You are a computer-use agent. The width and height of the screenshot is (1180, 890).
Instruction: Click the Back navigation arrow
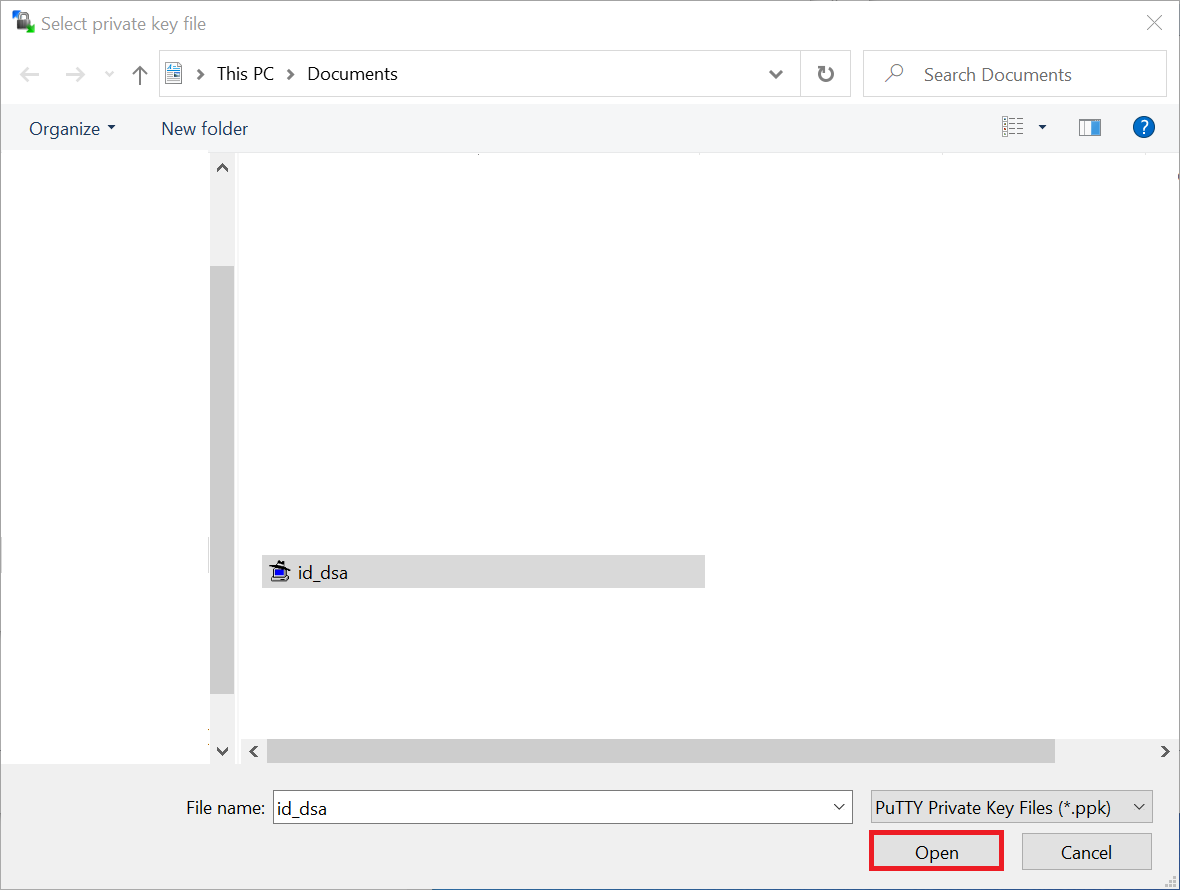[x=30, y=75]
